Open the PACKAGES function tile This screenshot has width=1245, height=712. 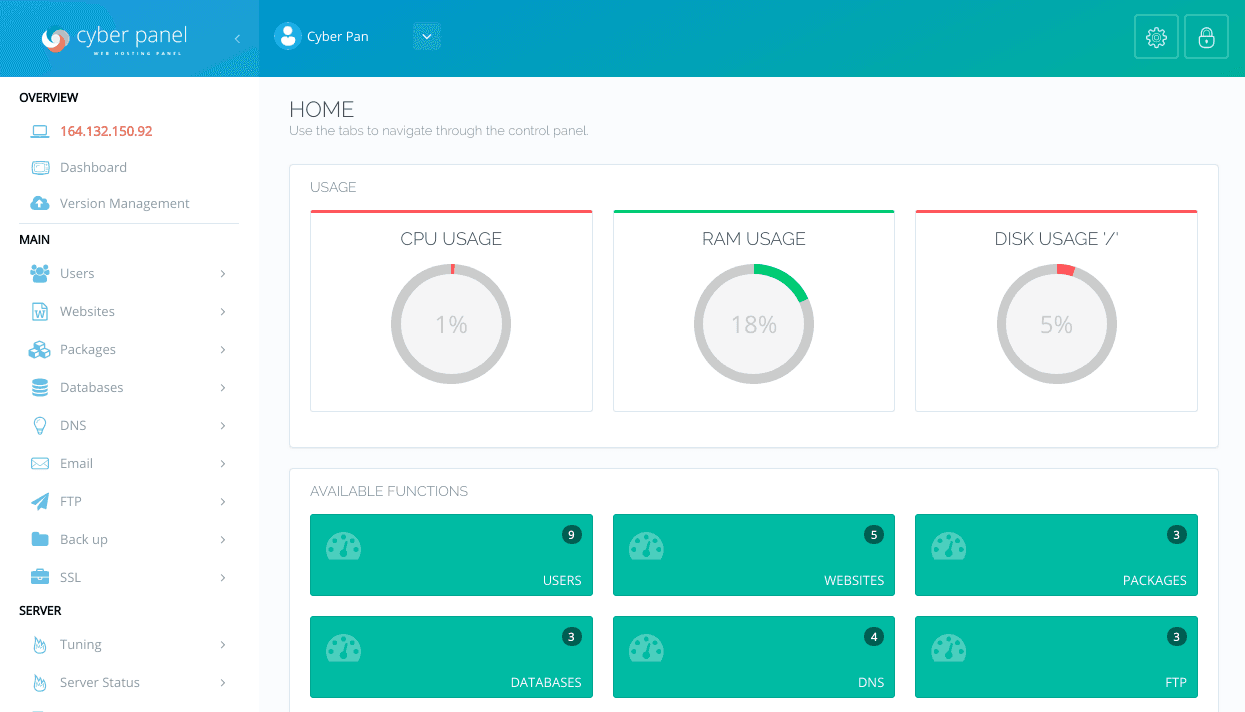1056,555
